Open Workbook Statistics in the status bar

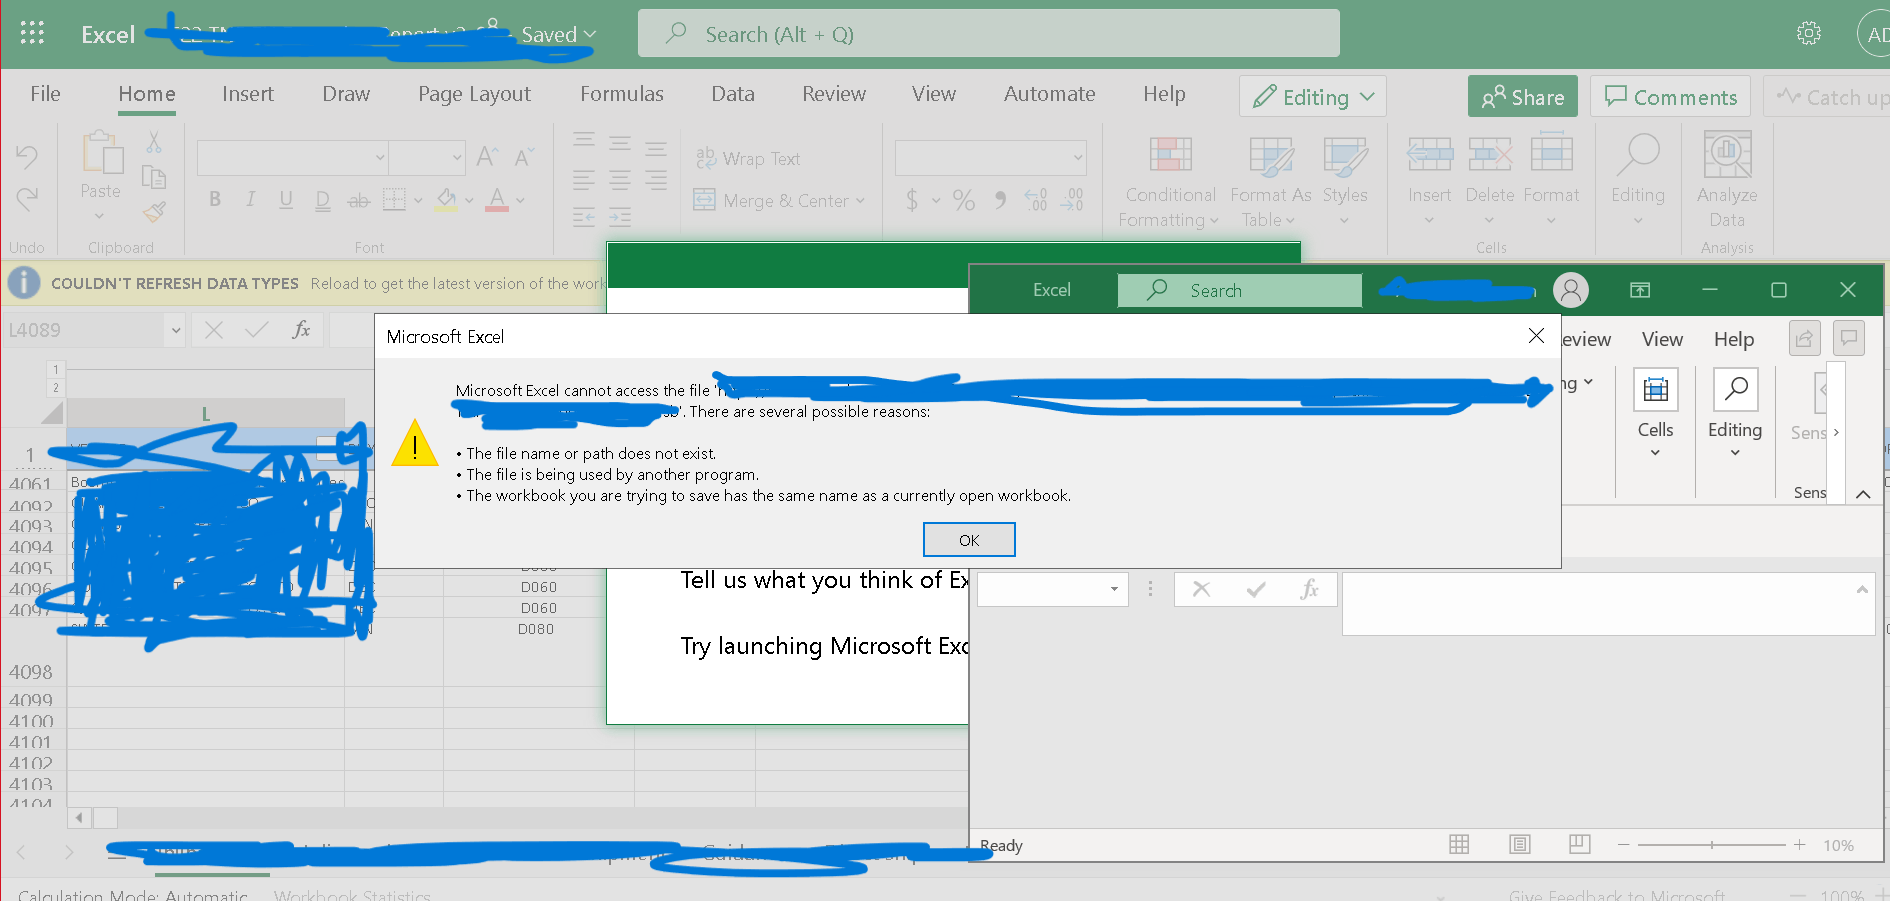(x=352, y=894)
